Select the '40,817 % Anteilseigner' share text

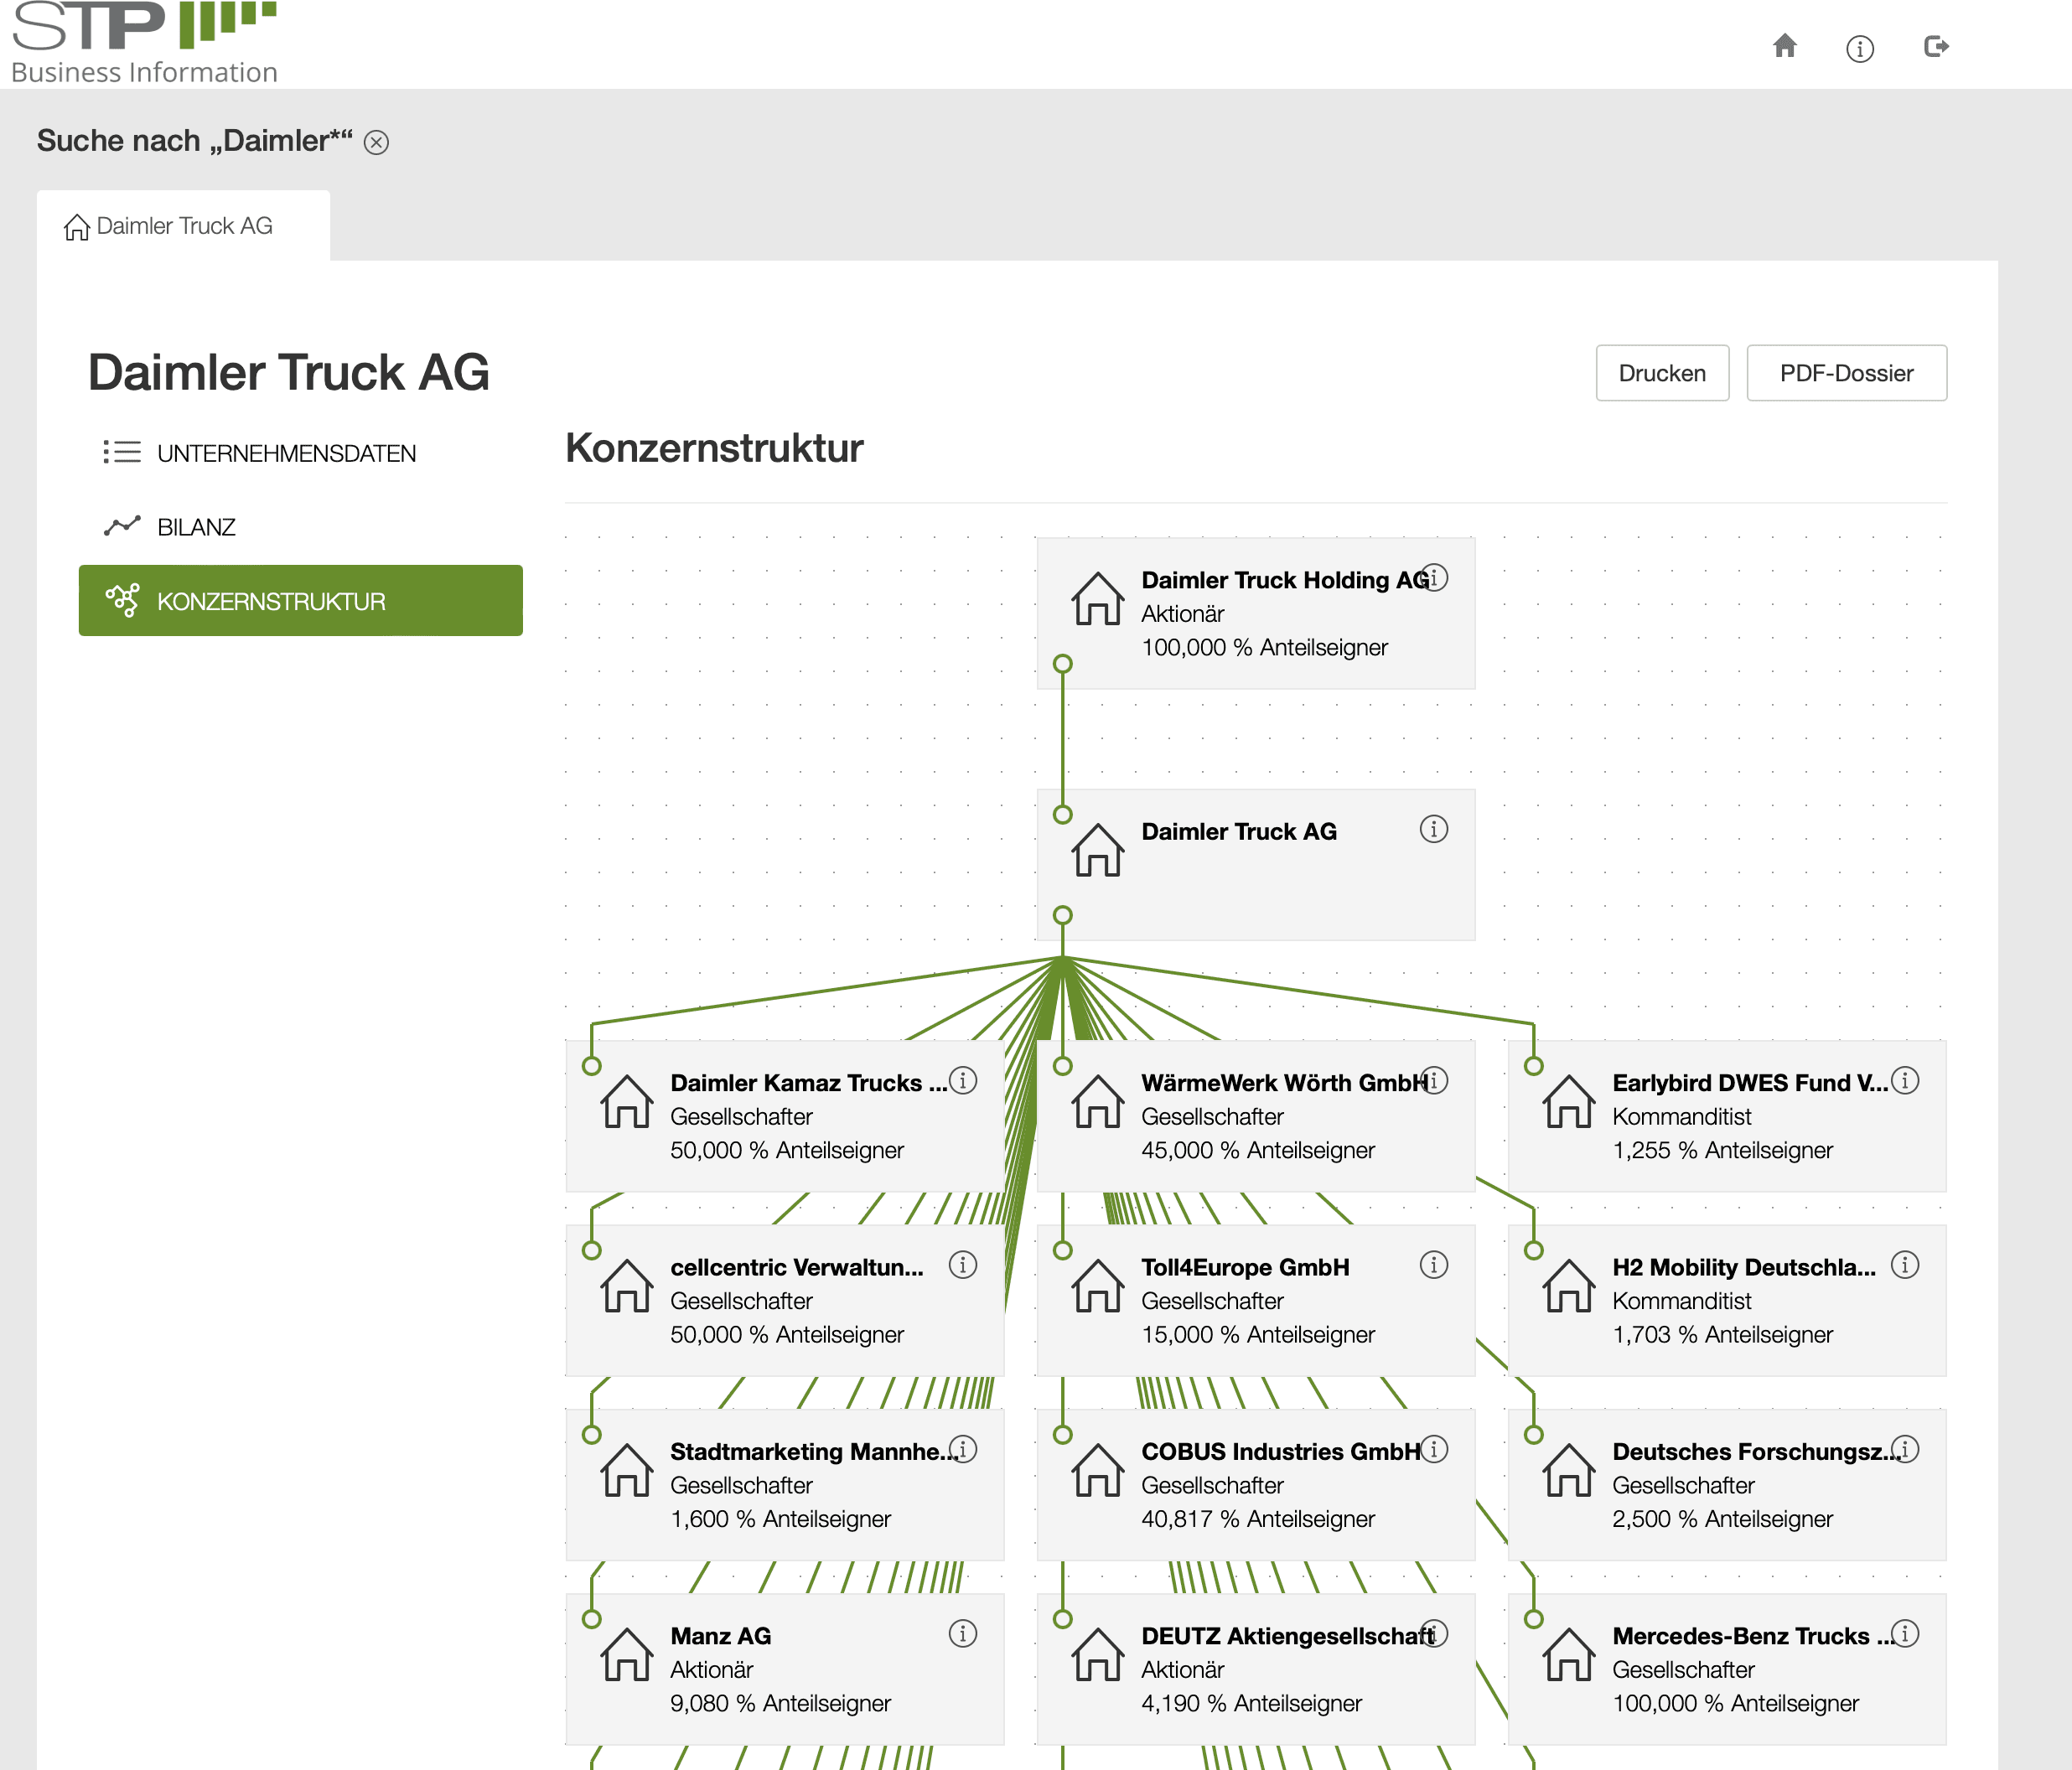click(x=1258, y=1519)
